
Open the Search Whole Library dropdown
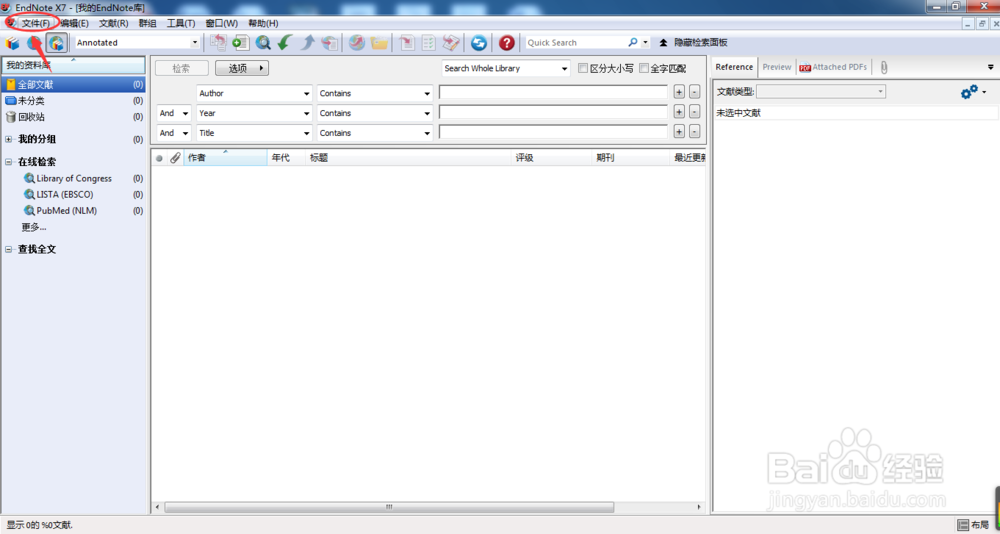pyautogui.click(x=506, y=68)
